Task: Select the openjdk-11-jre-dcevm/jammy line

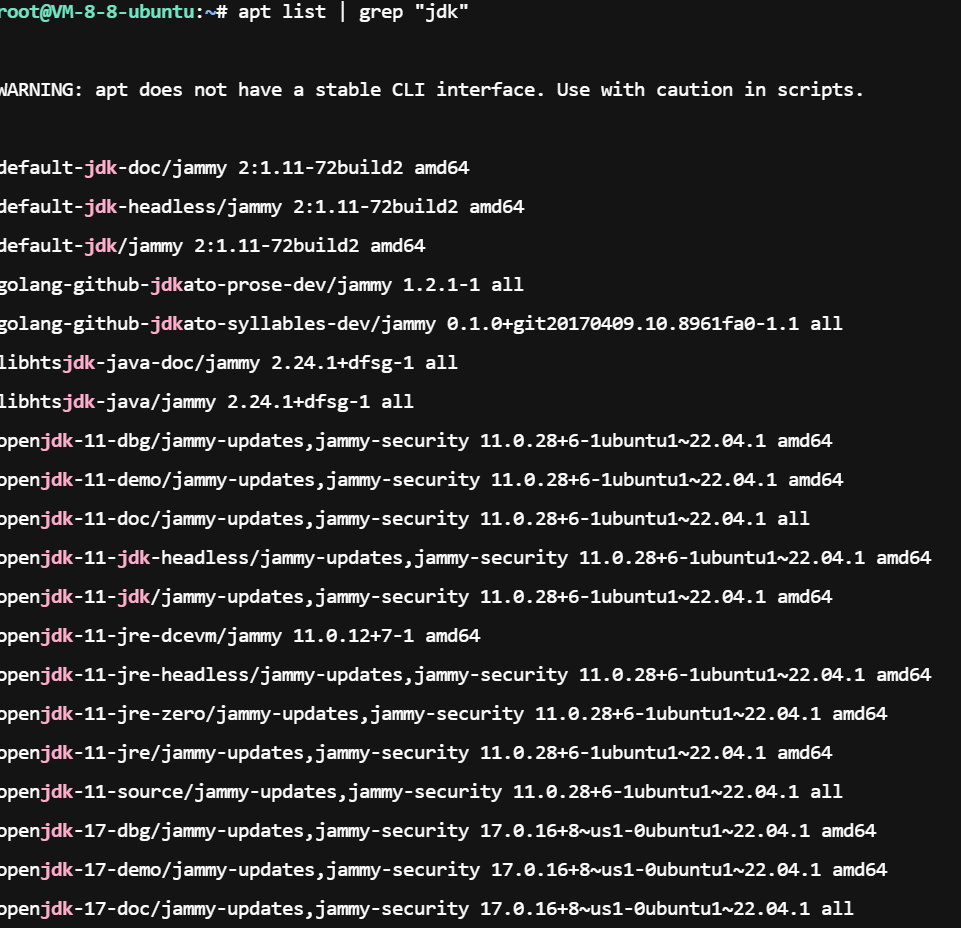Action: pyautogui.click(x=240, y=636)
